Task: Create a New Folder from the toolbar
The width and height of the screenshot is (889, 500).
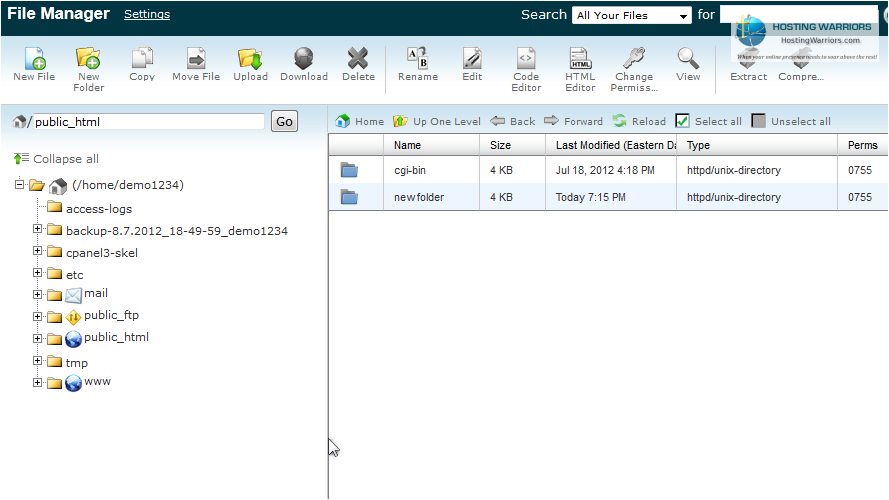Action: (x=88, y=58)
